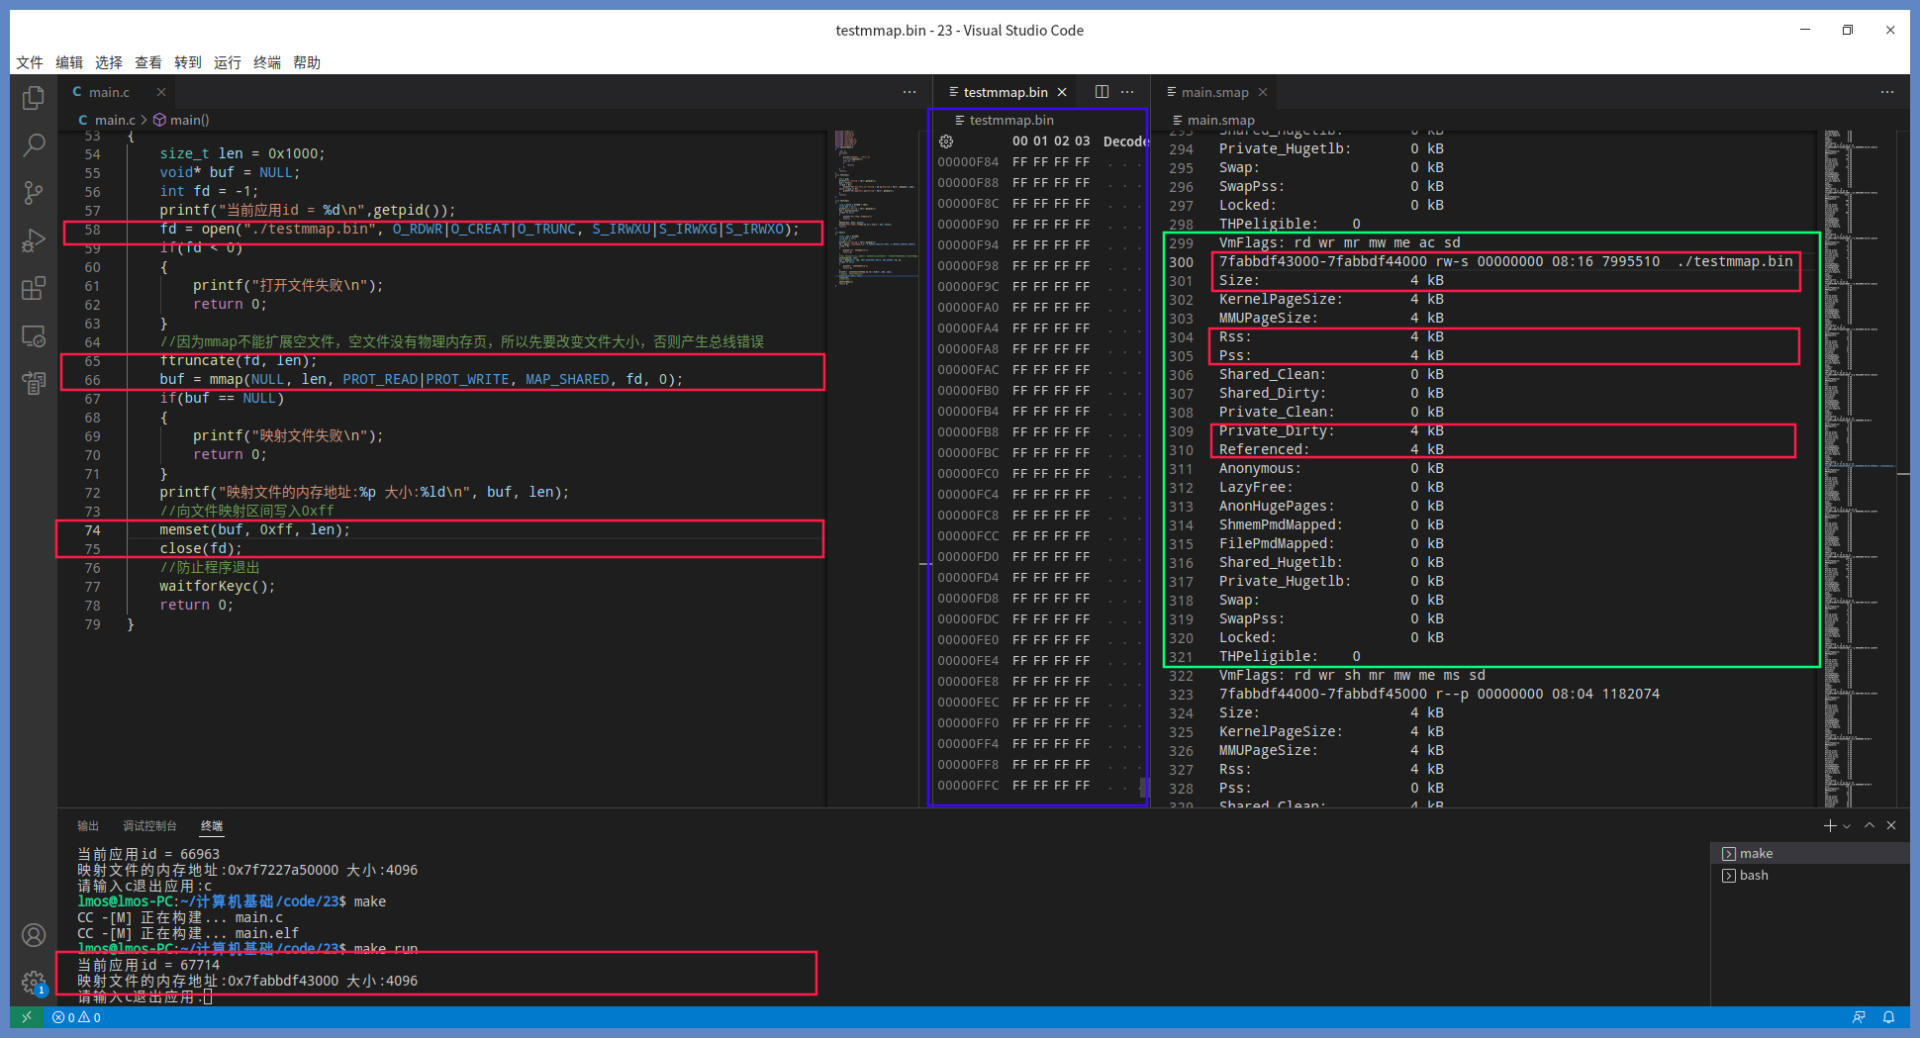Open the new terminal launch profile dropdown
This screenshot has height=1038, width=1920.
point(1847,826)
